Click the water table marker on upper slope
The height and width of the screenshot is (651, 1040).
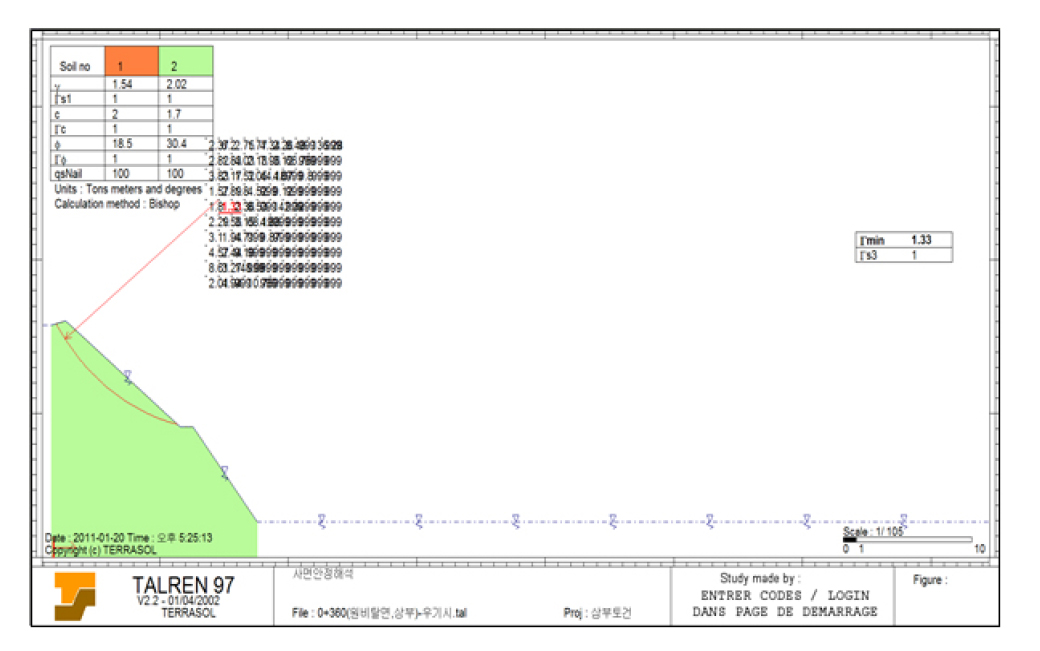[x=127, y=377]
